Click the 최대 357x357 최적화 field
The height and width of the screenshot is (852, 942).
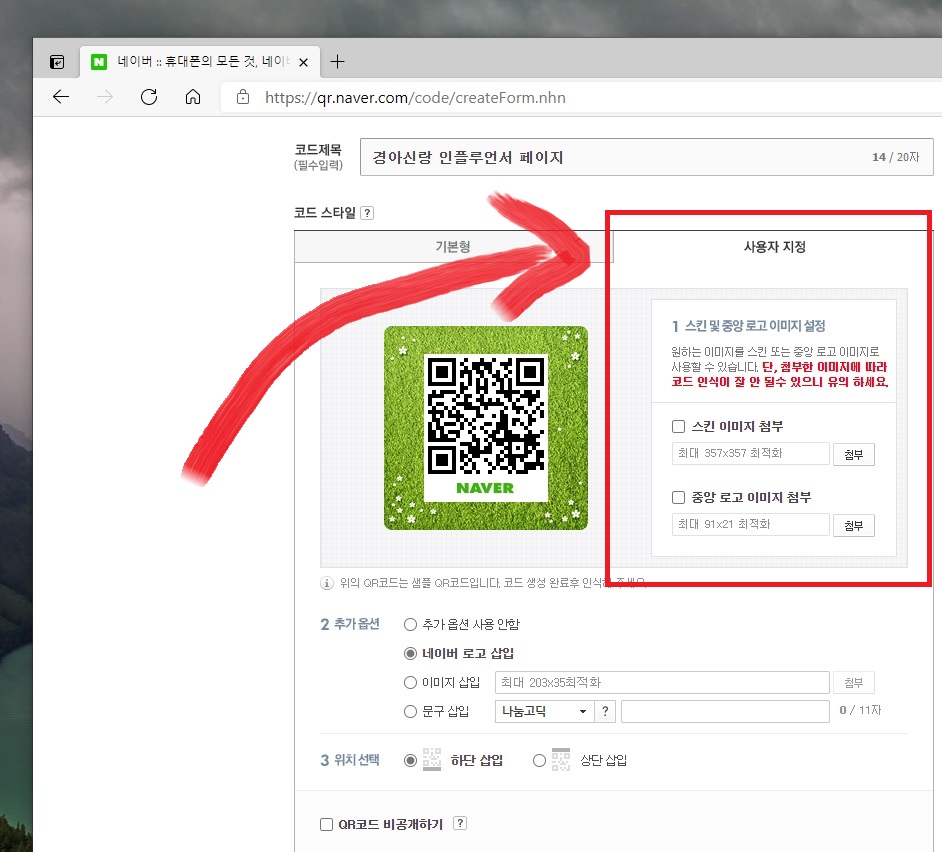click(750, 453)
